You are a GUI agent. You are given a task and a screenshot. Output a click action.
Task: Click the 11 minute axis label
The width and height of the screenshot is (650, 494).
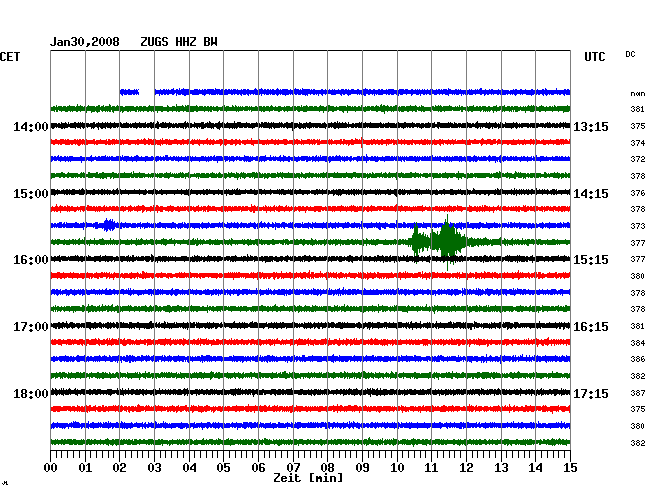point(431,468)
